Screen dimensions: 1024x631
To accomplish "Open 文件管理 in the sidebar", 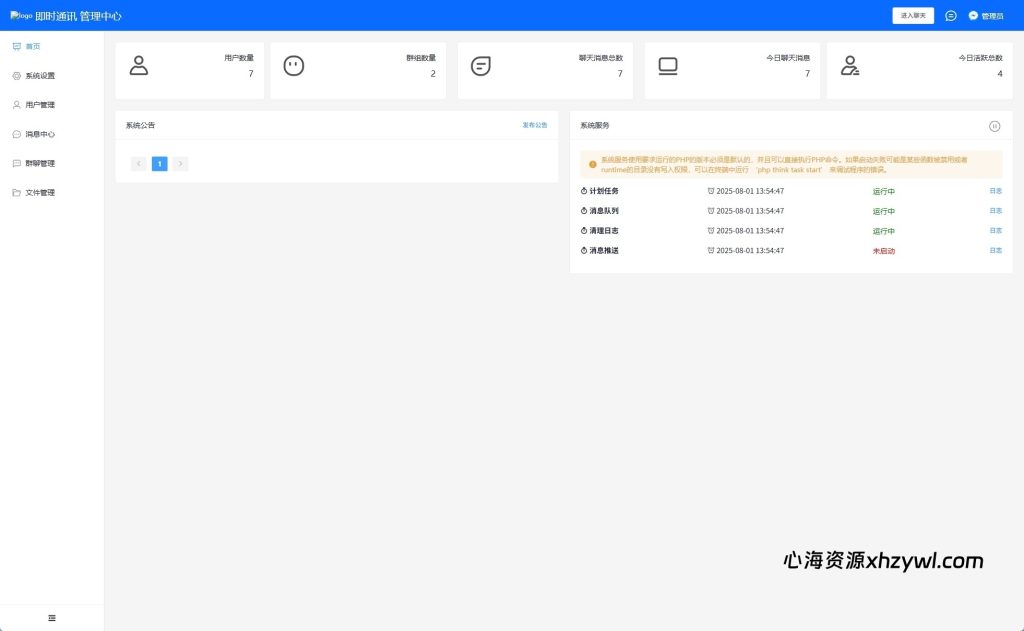I will tap(40, 192).
